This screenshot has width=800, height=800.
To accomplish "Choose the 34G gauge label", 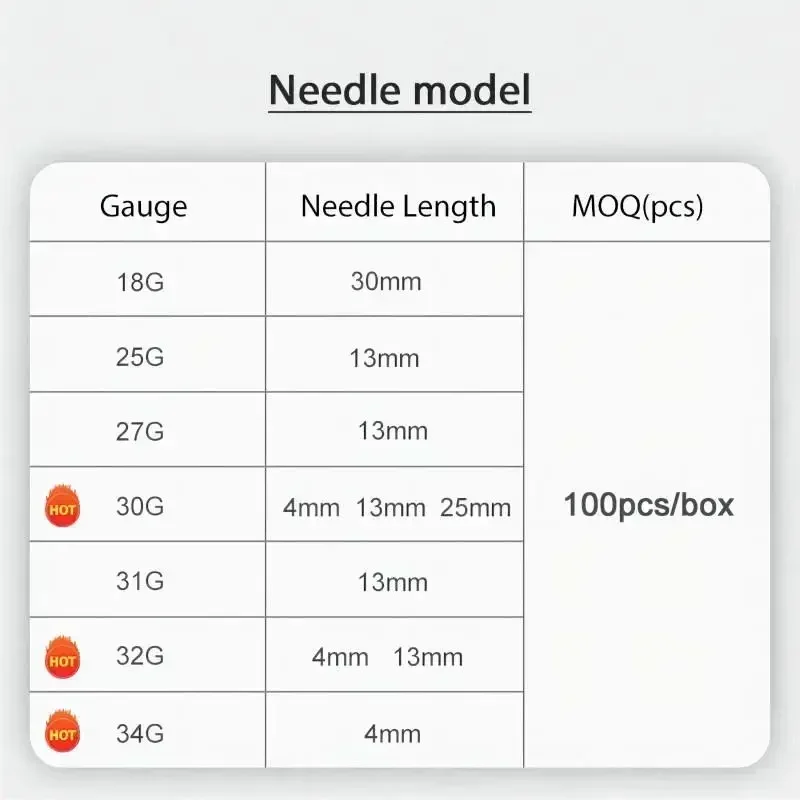I will click(140, 734).
